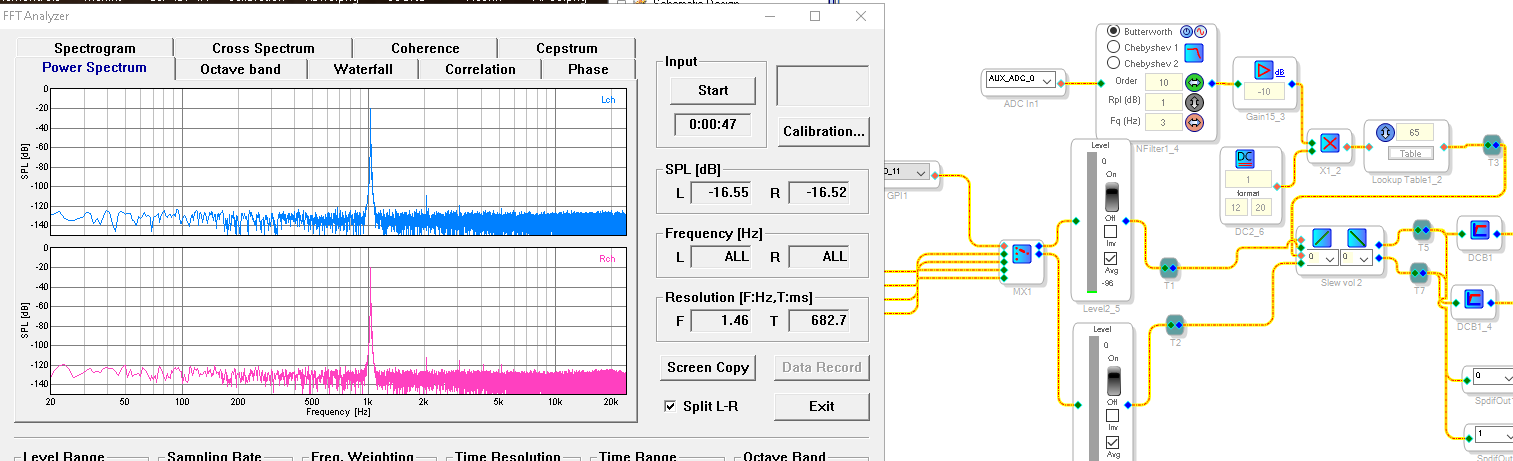Click the Calibration... button
This screenshot has width=1513, height=461.
(x=823, y=131)
